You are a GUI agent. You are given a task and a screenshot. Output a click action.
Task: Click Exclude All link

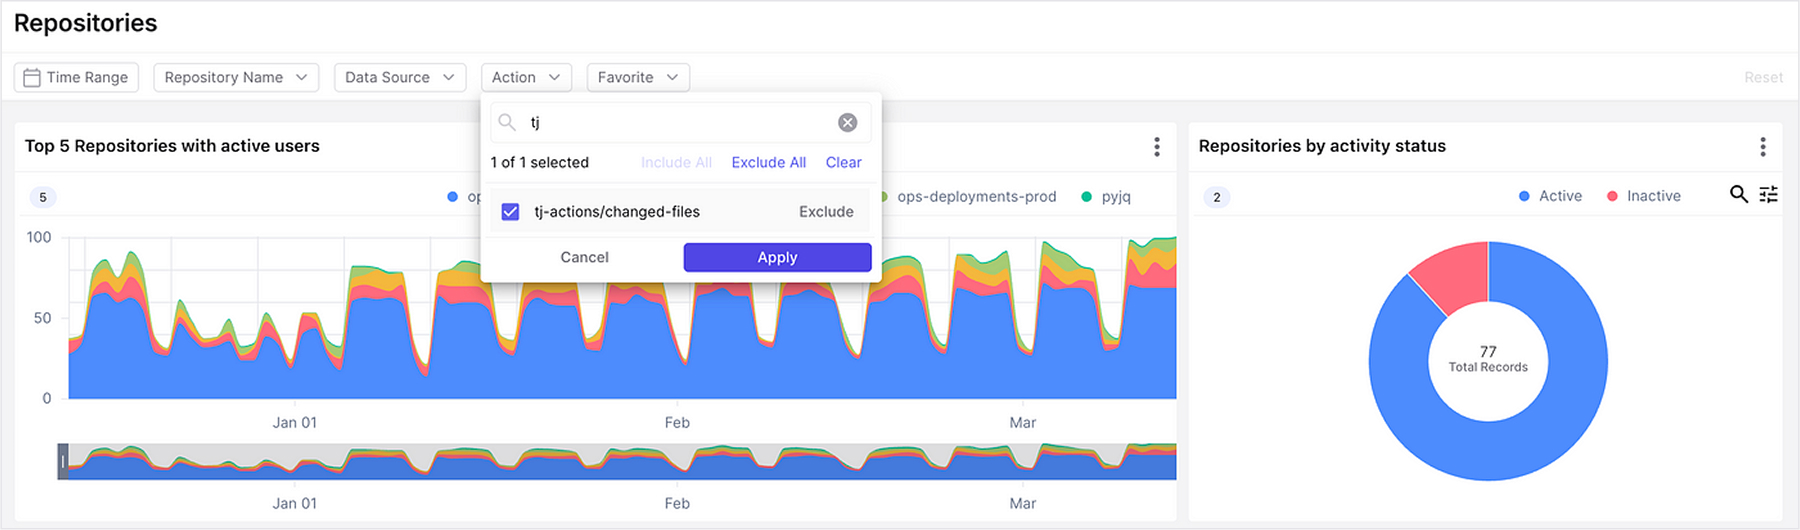click(768, 162)
